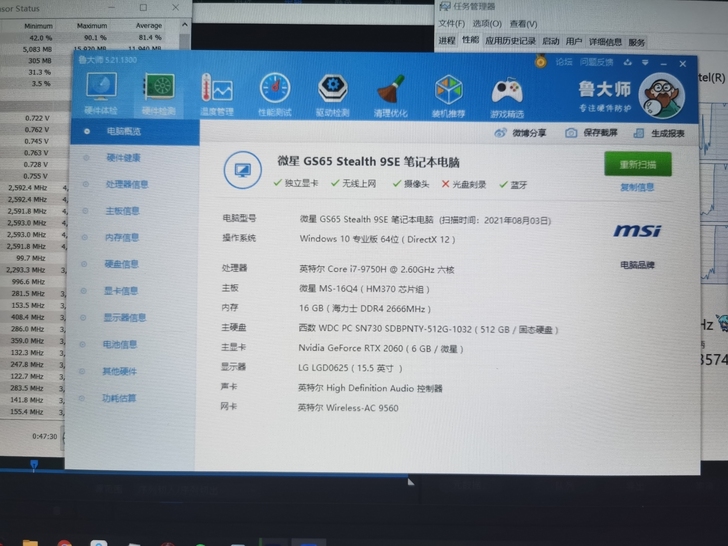728x546 pixels.
Task: Click Average column header in sensor window
Action: [149, 26]
